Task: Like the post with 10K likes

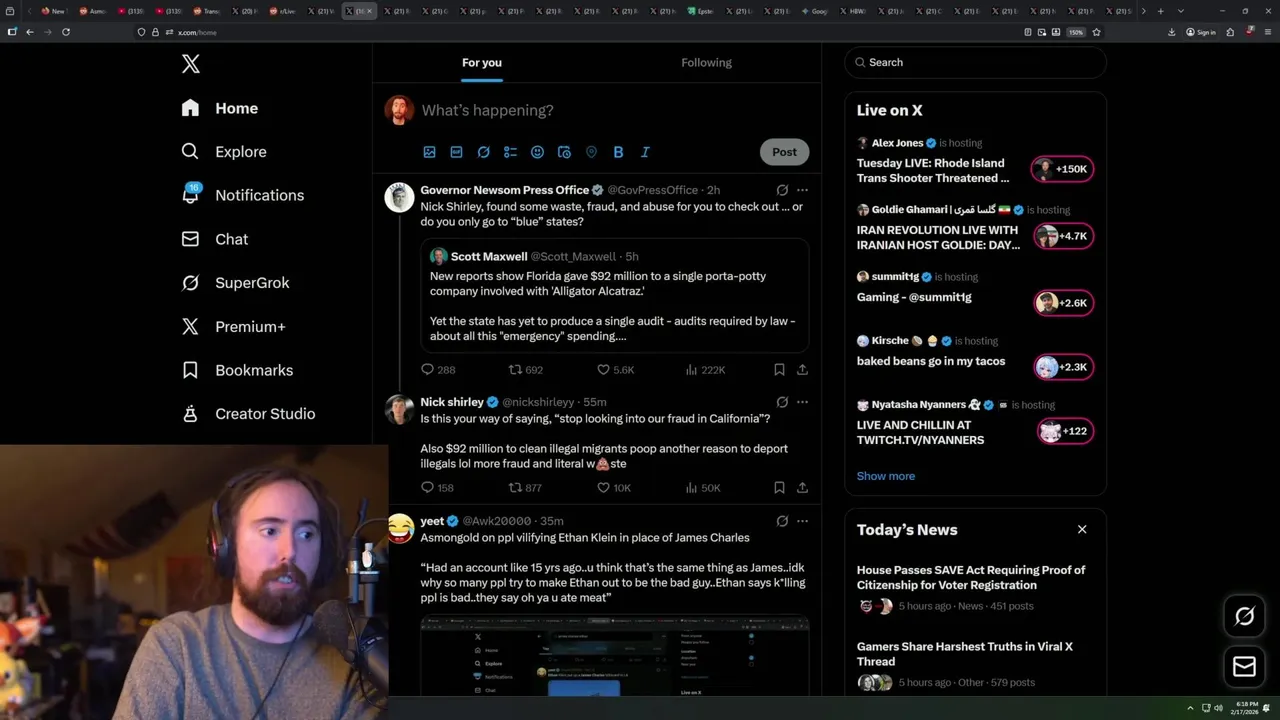Action: [x=614, y=488]
